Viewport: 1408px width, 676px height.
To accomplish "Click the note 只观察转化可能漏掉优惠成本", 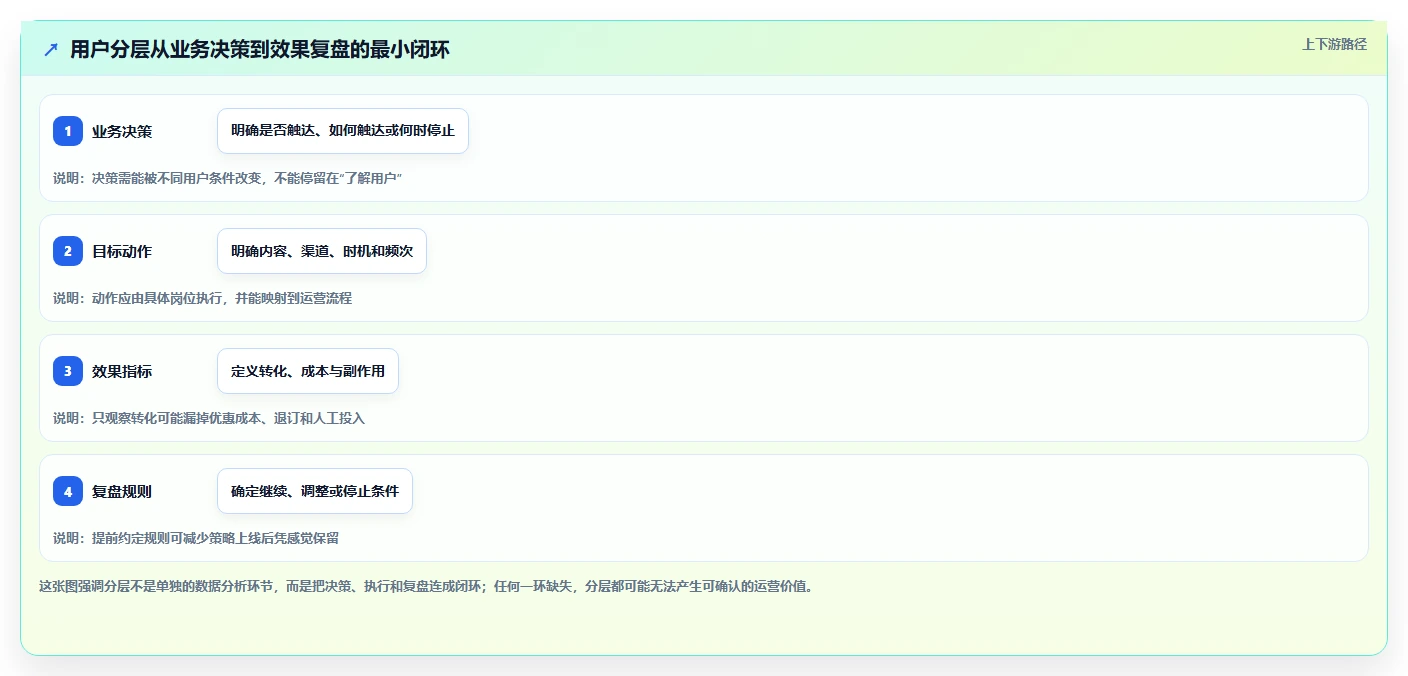I will [x=209, y=418].
